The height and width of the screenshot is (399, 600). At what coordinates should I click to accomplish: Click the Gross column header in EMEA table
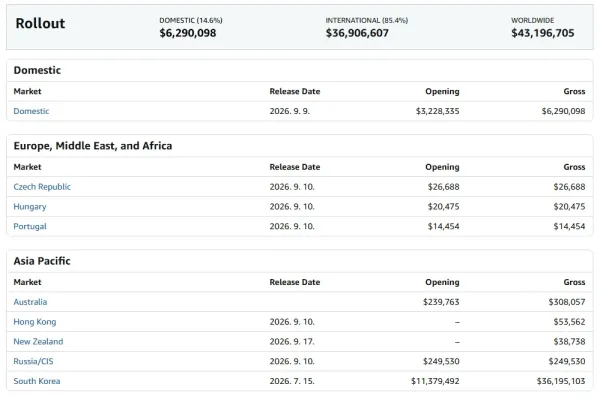click(574, 167)
